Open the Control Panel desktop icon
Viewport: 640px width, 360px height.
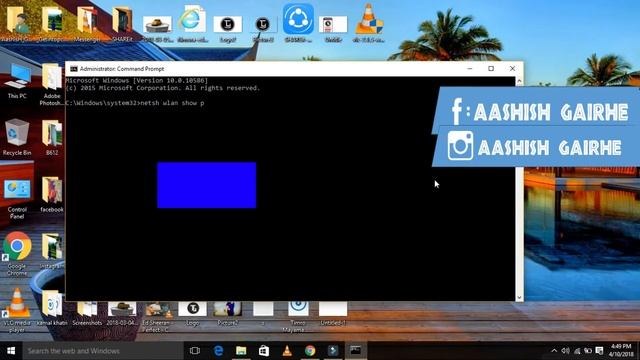(x=17, y=198)
